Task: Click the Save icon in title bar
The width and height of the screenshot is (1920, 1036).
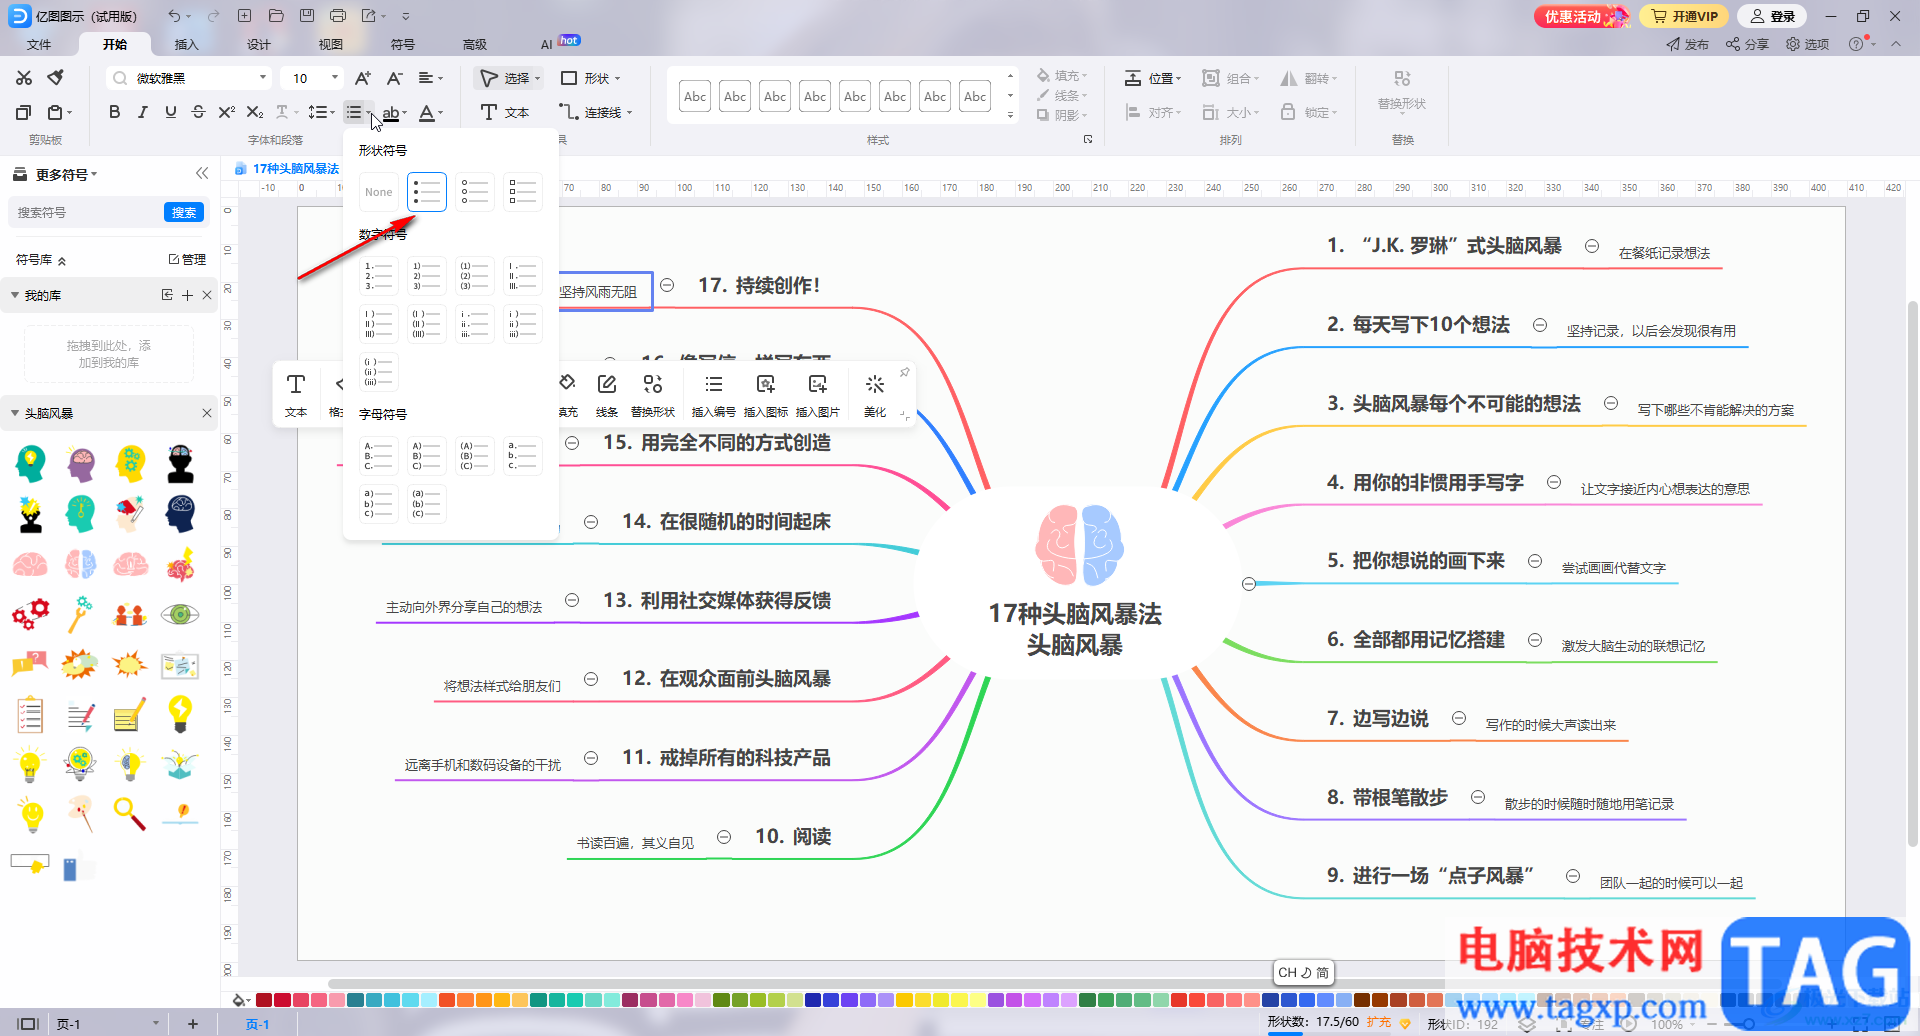Action: click(x=307, y=16)
